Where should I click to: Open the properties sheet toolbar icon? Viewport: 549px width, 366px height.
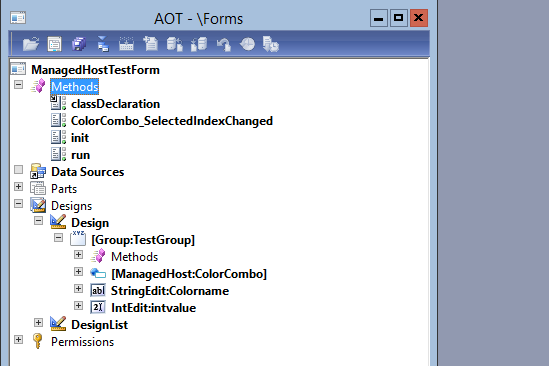click(x=55, y=44)
